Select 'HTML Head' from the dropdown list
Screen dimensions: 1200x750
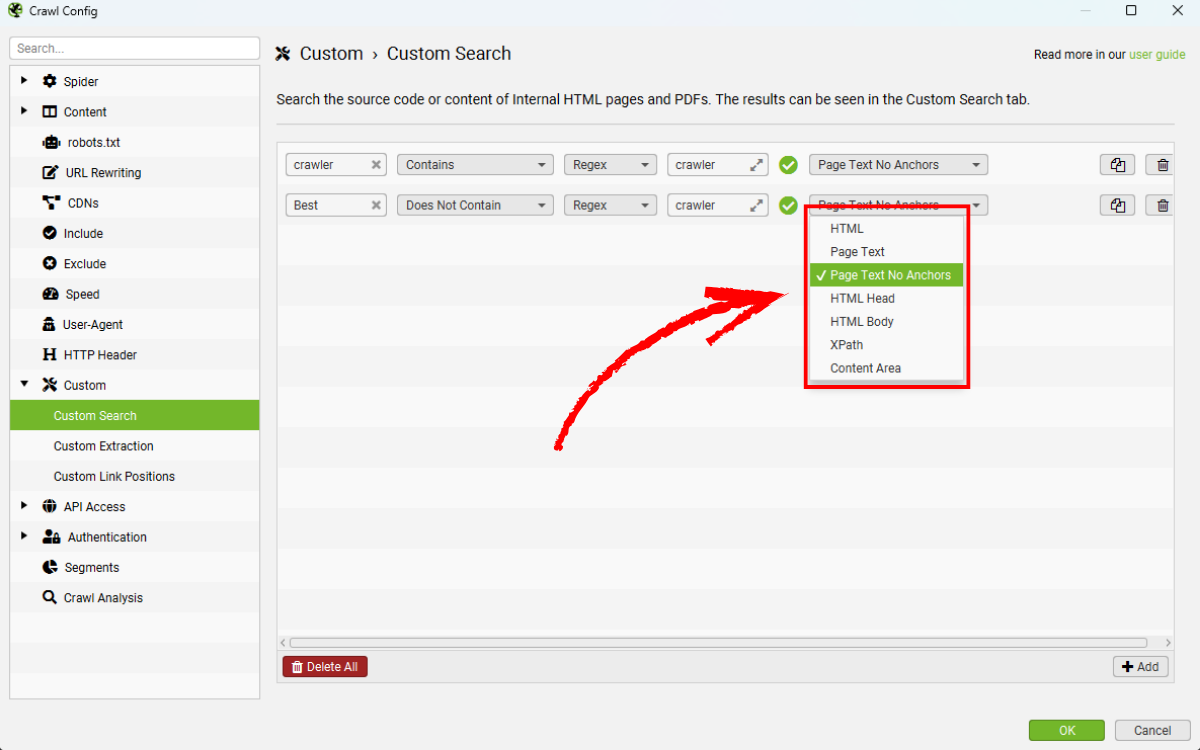862,298
